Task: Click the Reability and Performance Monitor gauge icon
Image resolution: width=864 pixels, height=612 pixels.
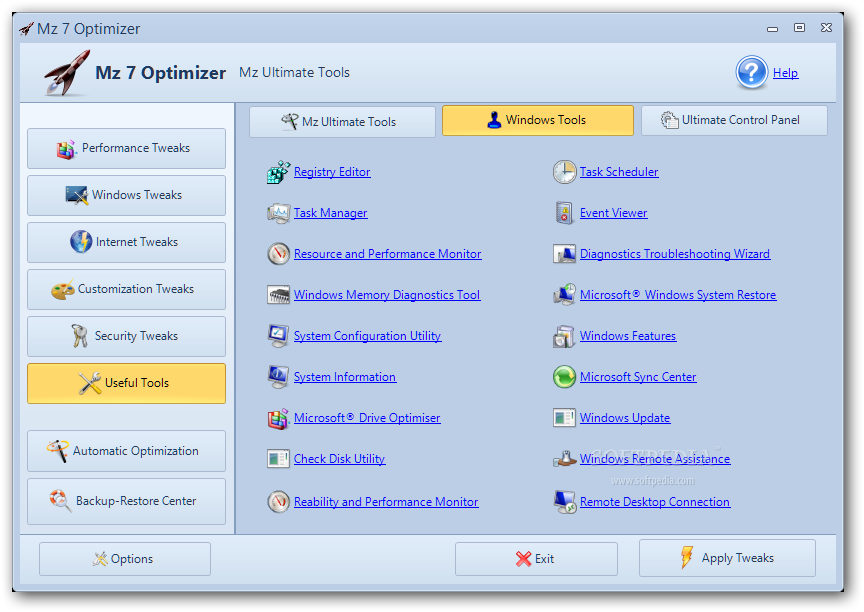Action: coord(278,502)
